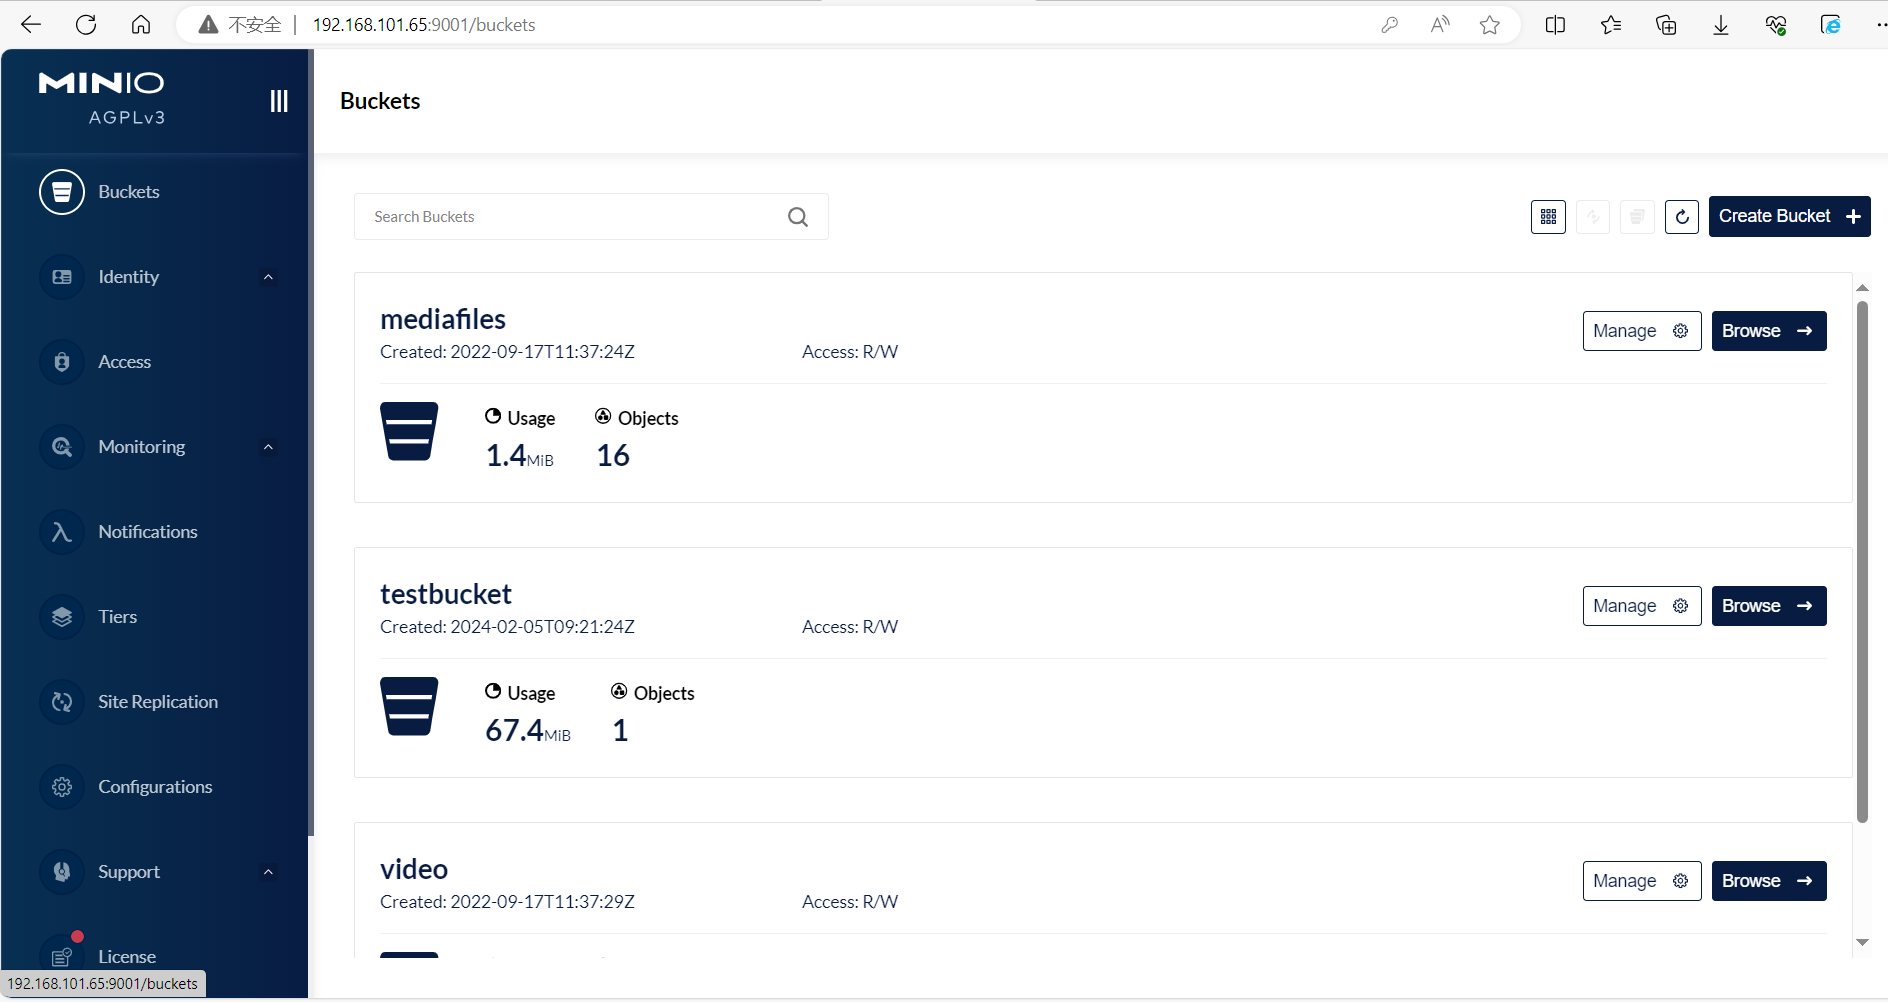Open browser split screen view
The height and width of the screenshot is (1002, 1888).
tap(1555, 25)
